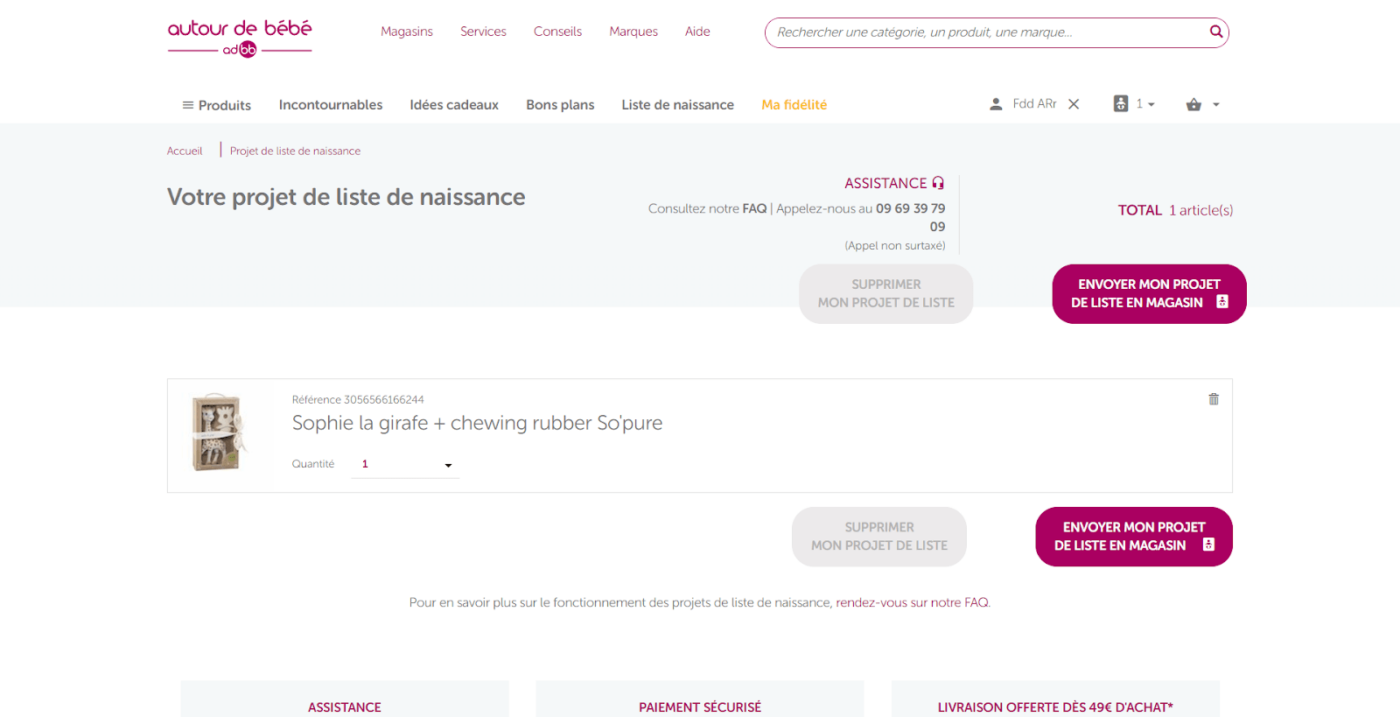Click upper Envoyer mon projet de liste en magasin
The width and height of the screenshot is (1400, 717).
click(1149, 293)
